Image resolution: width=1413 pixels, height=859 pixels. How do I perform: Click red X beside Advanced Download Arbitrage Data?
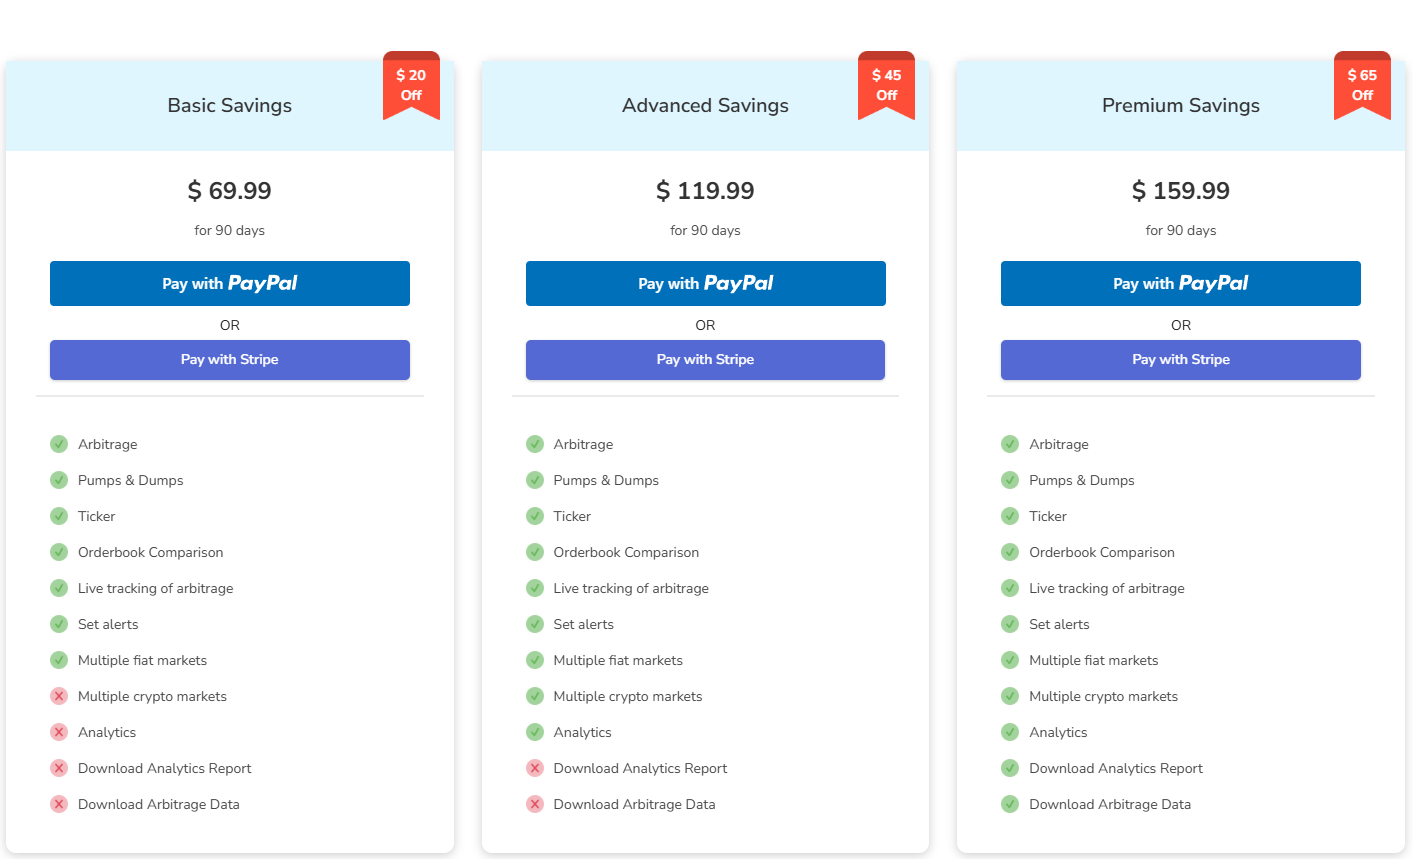pyautogui.click(x=535, y=804)
